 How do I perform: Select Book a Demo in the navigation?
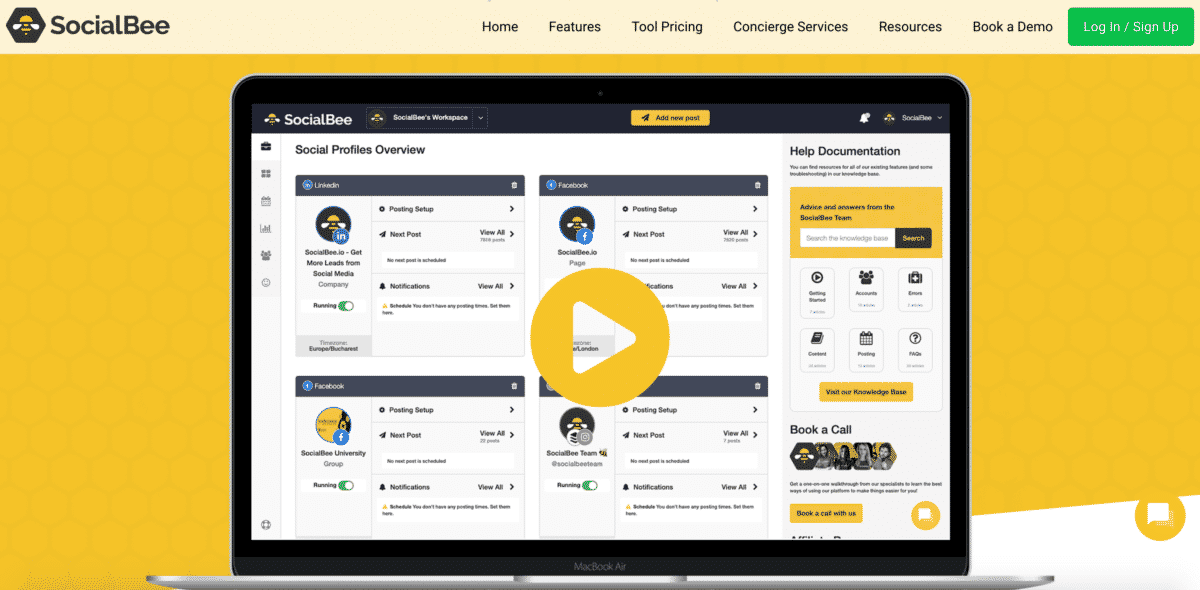tap(1012, 27)
